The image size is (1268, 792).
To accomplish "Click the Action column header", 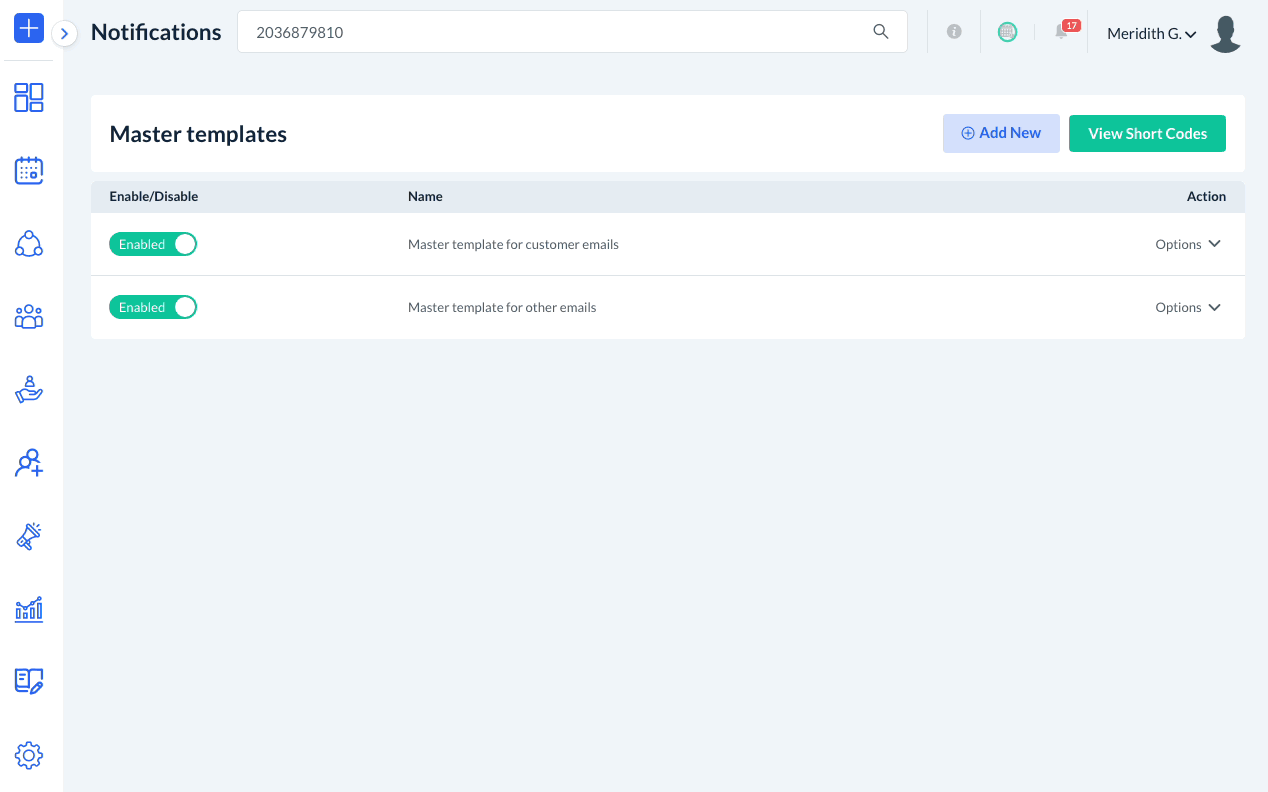I will 1206,196.
